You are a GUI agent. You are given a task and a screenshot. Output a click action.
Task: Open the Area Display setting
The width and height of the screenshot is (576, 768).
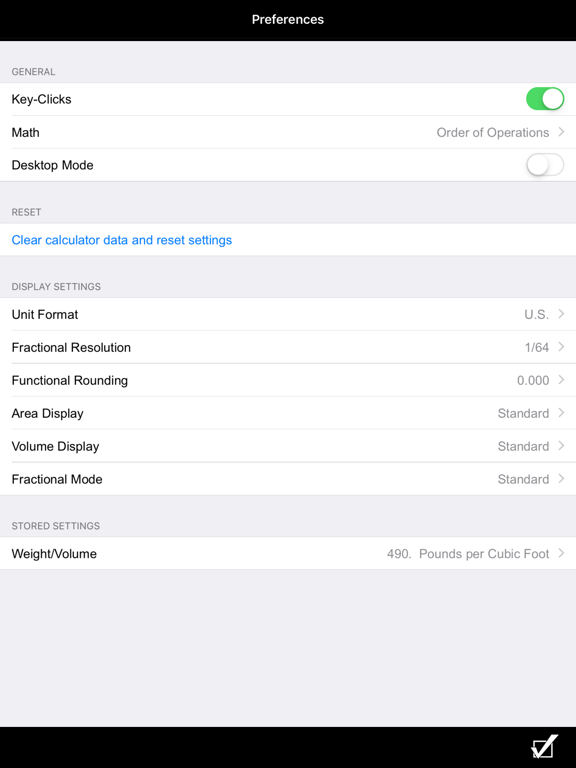click(288, 413)
